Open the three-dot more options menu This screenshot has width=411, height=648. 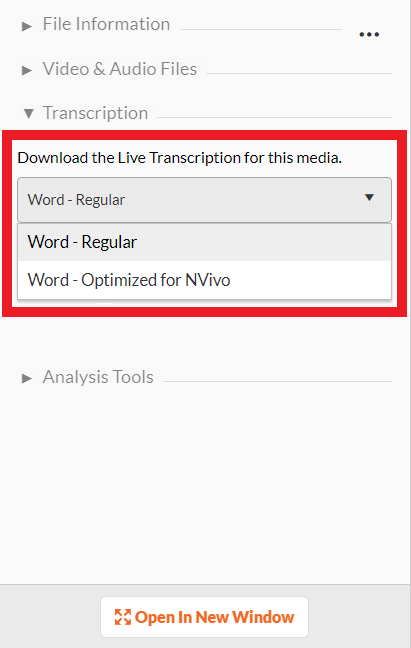click(x=369, y=34)
